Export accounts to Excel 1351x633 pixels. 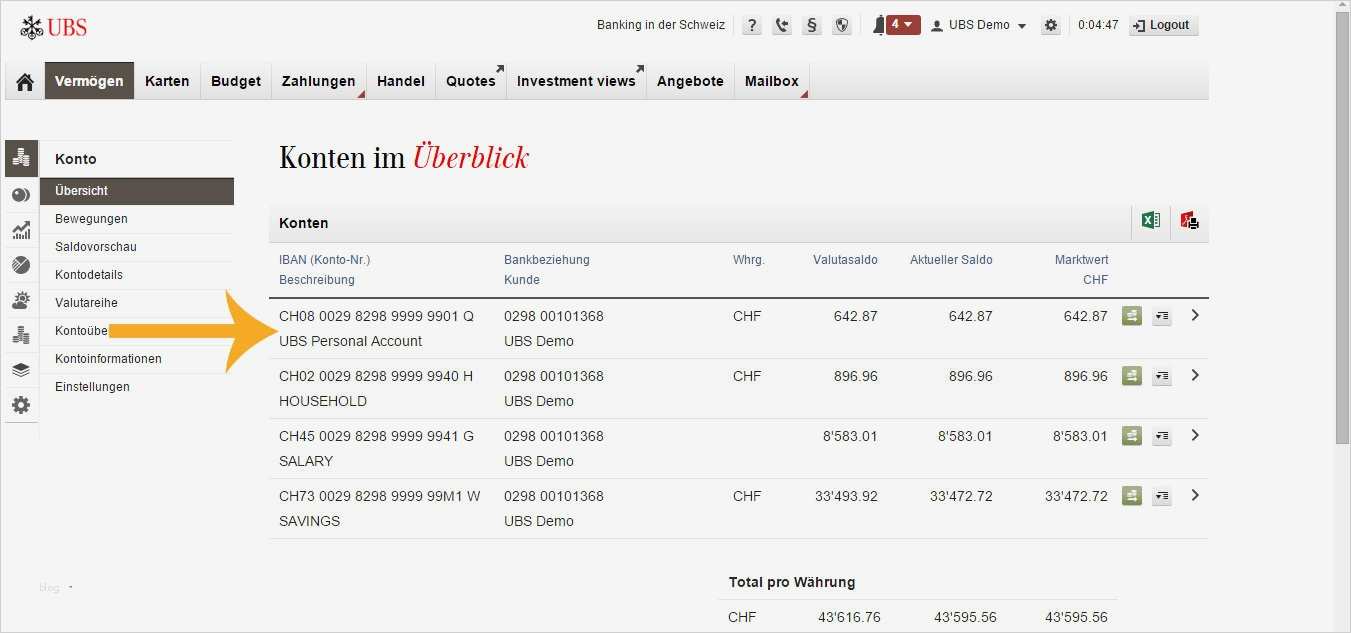click(x=1151, y=221)
